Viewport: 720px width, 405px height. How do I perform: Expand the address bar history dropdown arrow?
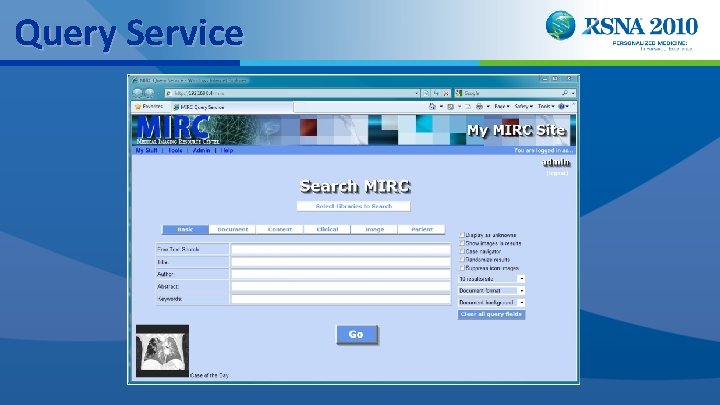tap(416, 93)
